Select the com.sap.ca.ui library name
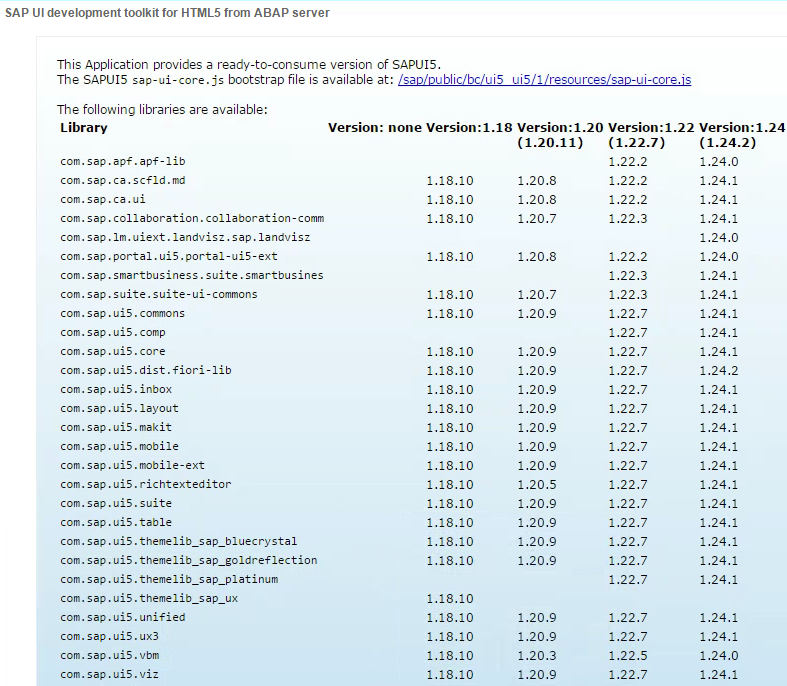This screenshot has width=787, height=686. [103, 200]
